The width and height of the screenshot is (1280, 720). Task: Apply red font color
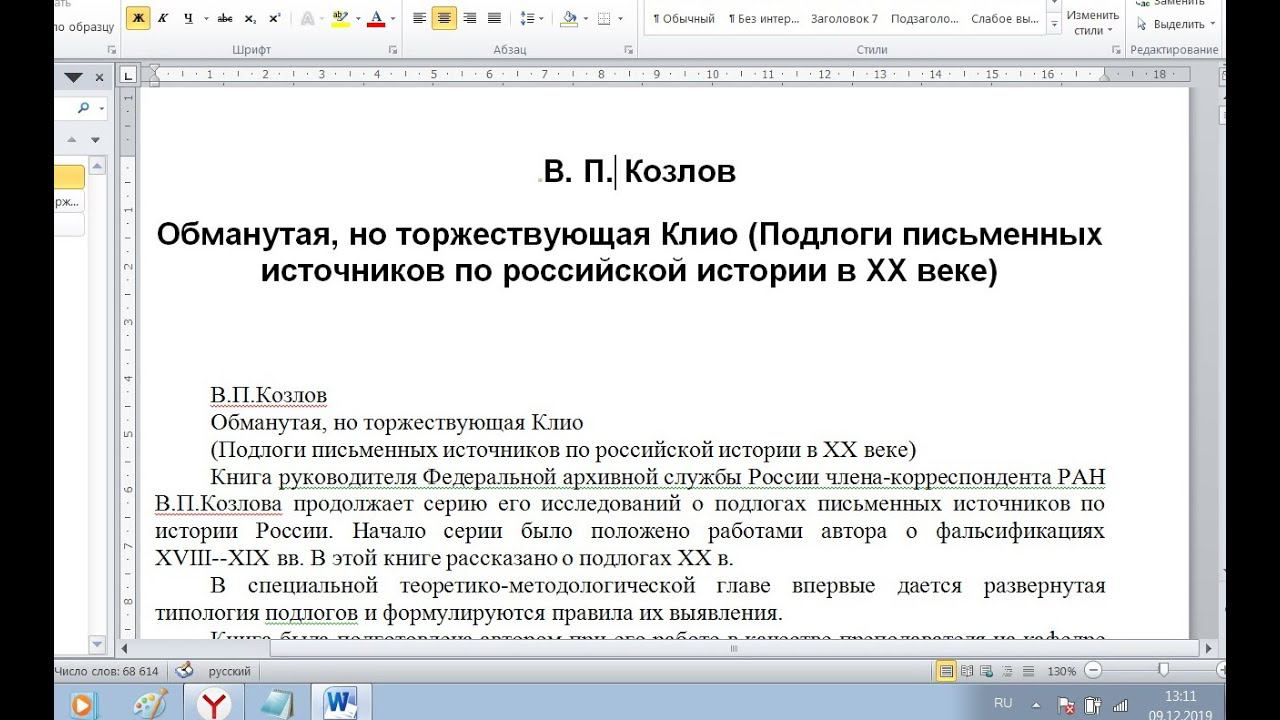point(376,18)
